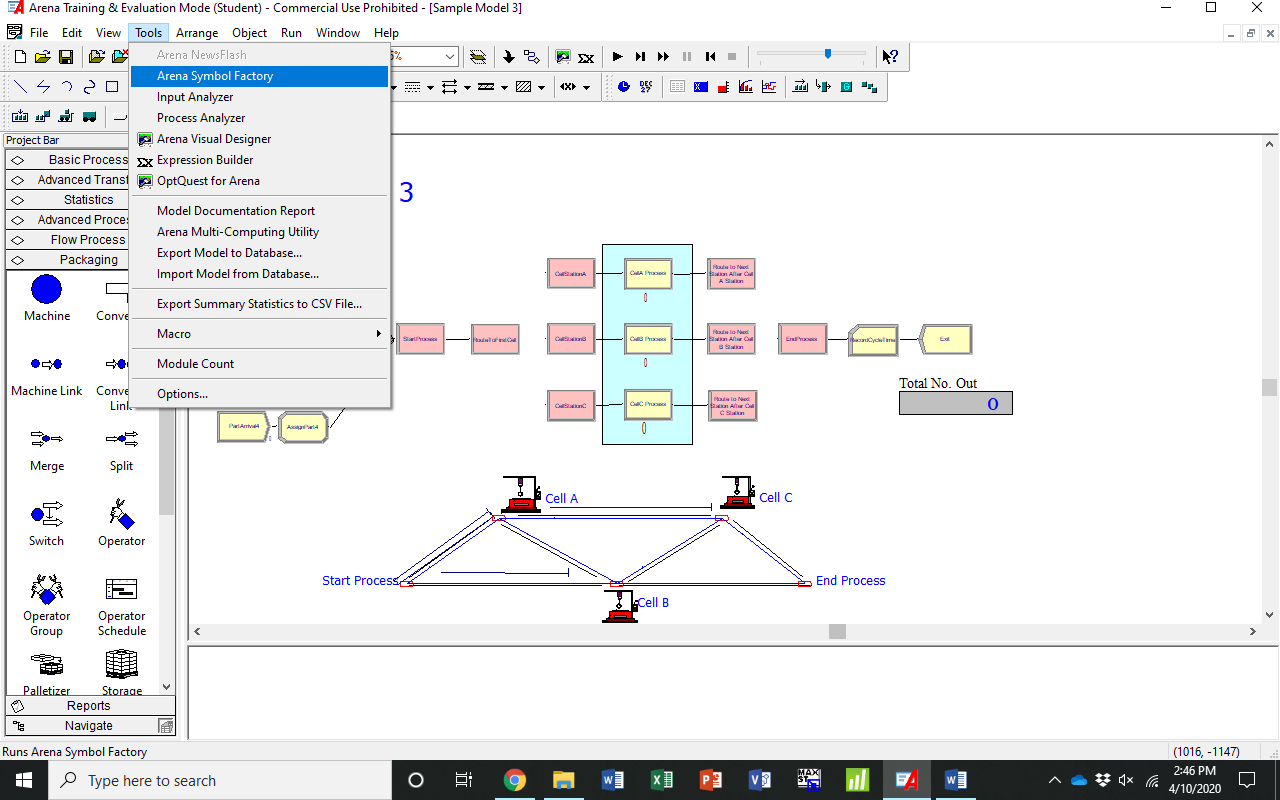Open Module Count from Tools menu
The image size is (1280, 800).
tap(260, 364)
